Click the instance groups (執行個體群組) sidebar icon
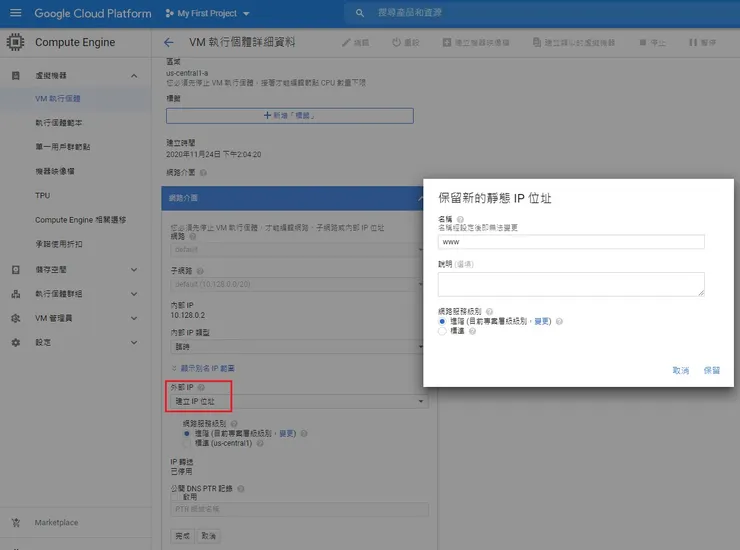740x550 pixels. [16, 294]
